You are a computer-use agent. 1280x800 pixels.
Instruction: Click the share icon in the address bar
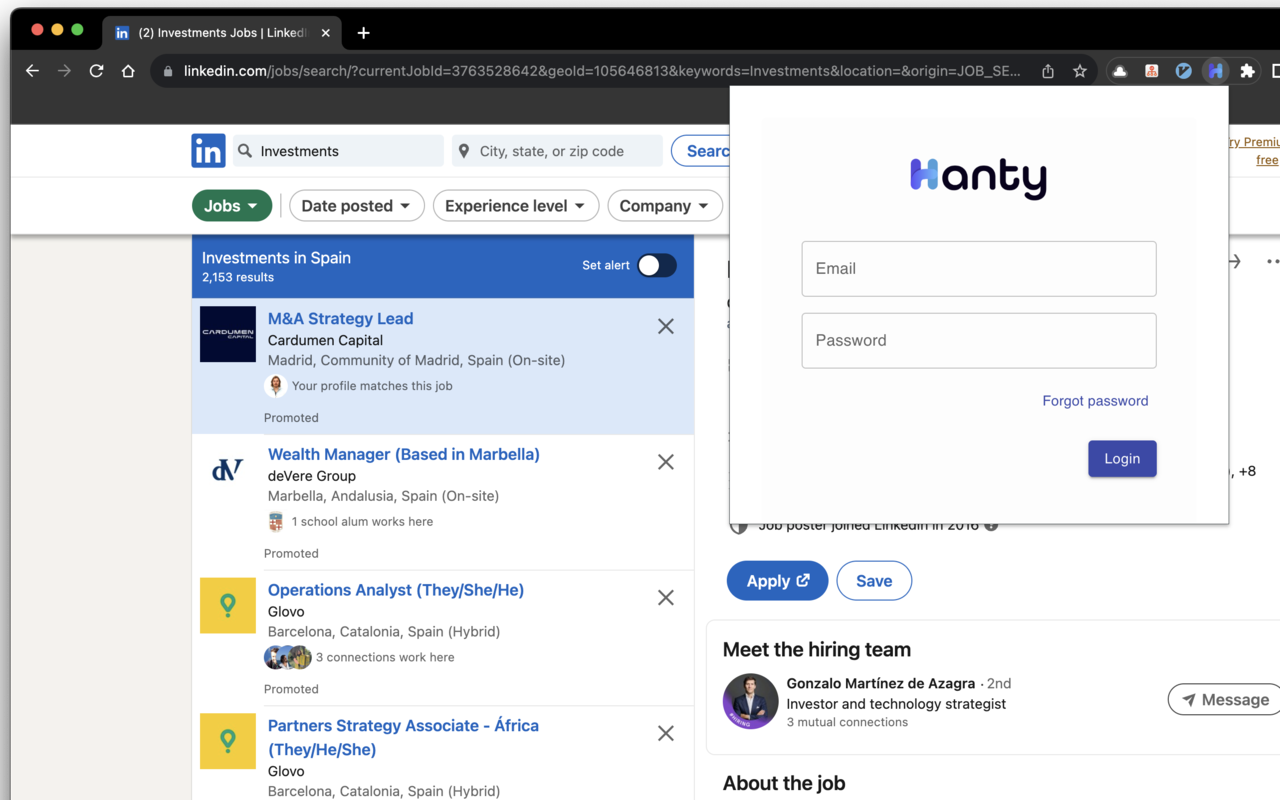(x=1047, y=71)
